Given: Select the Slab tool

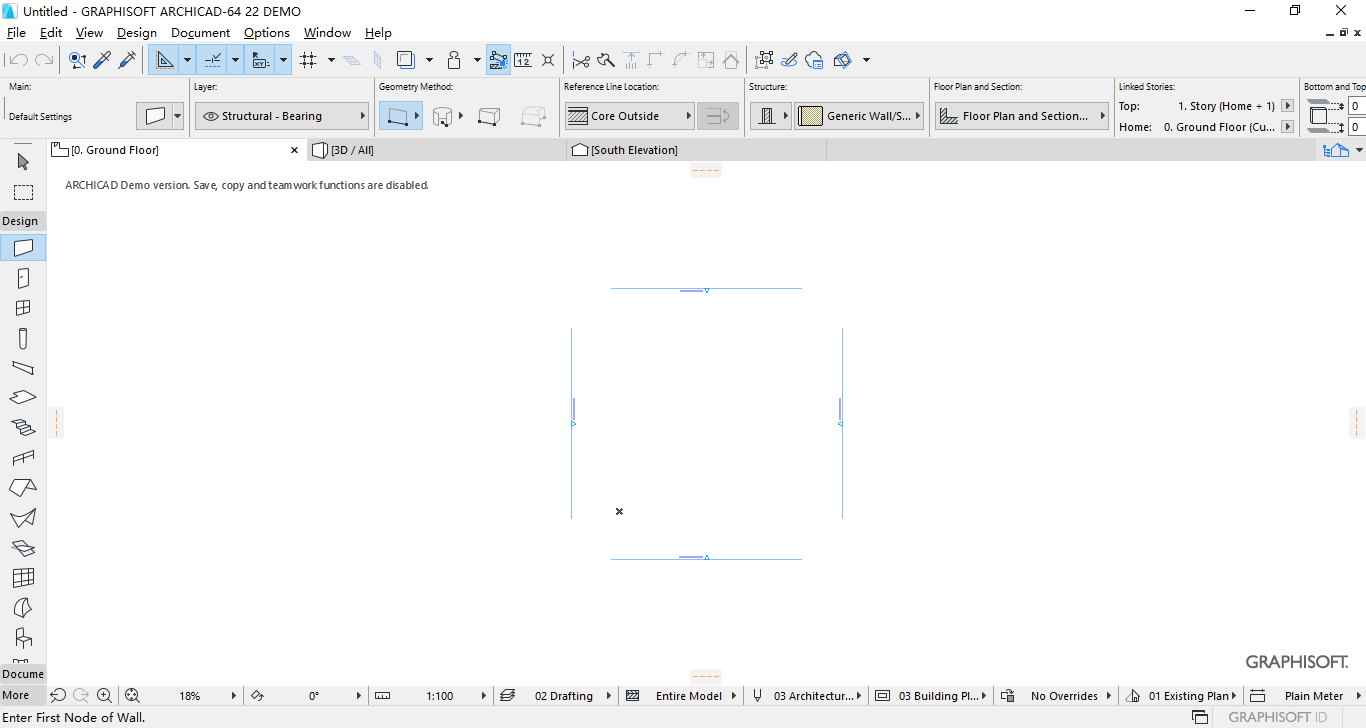Looking at the screenshot, I should (23, 397).
